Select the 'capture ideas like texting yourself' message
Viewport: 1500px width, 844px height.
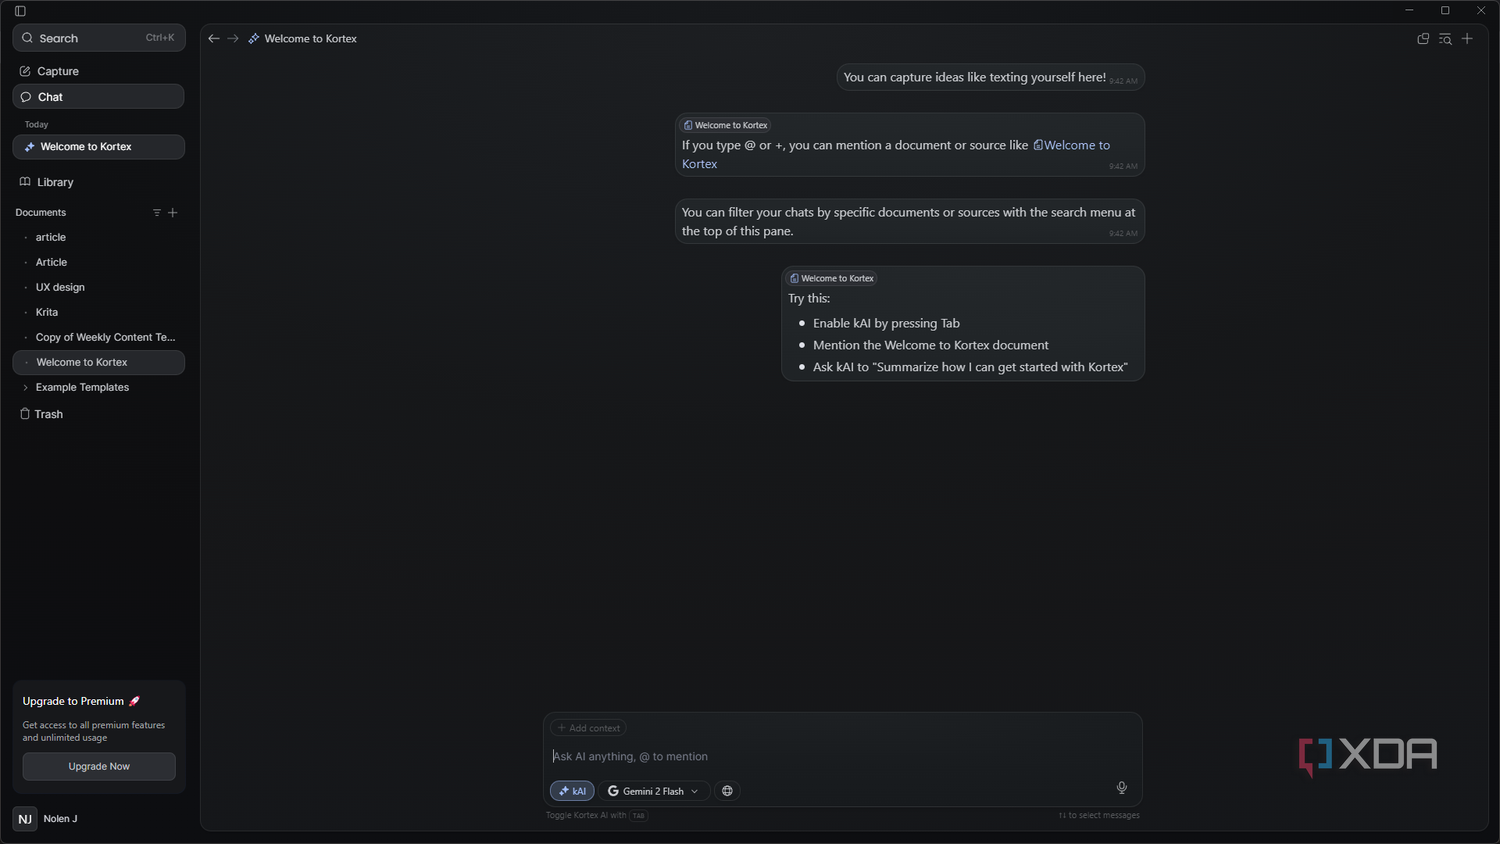(990, 78)
